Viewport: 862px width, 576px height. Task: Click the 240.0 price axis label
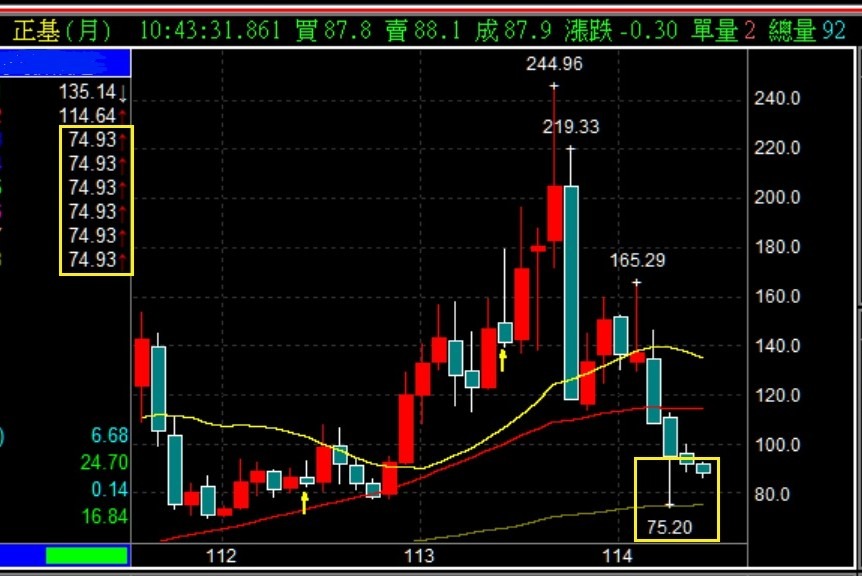click(777, 98)
